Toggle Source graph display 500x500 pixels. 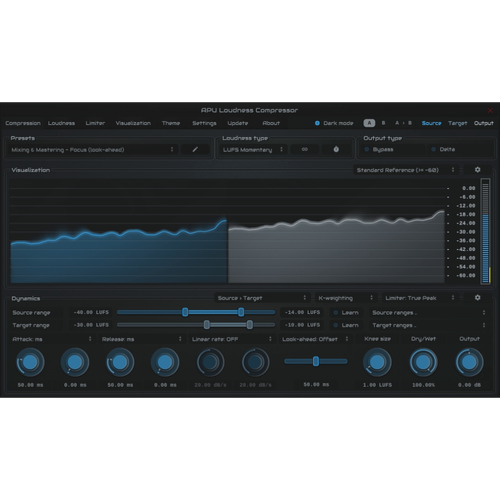[x=431, y=123]
